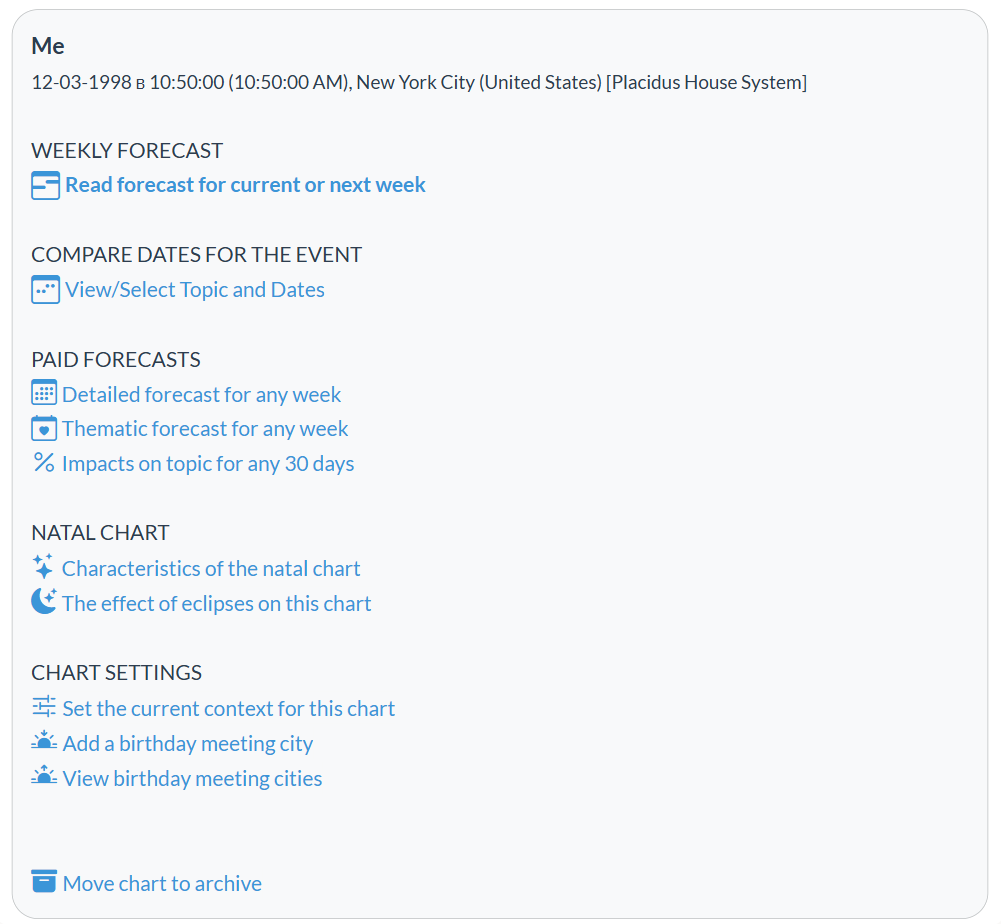The width and height of the screenshot is (1001, 924).
Task: Click the compare dates calendar icon
Action: [45, 290]
